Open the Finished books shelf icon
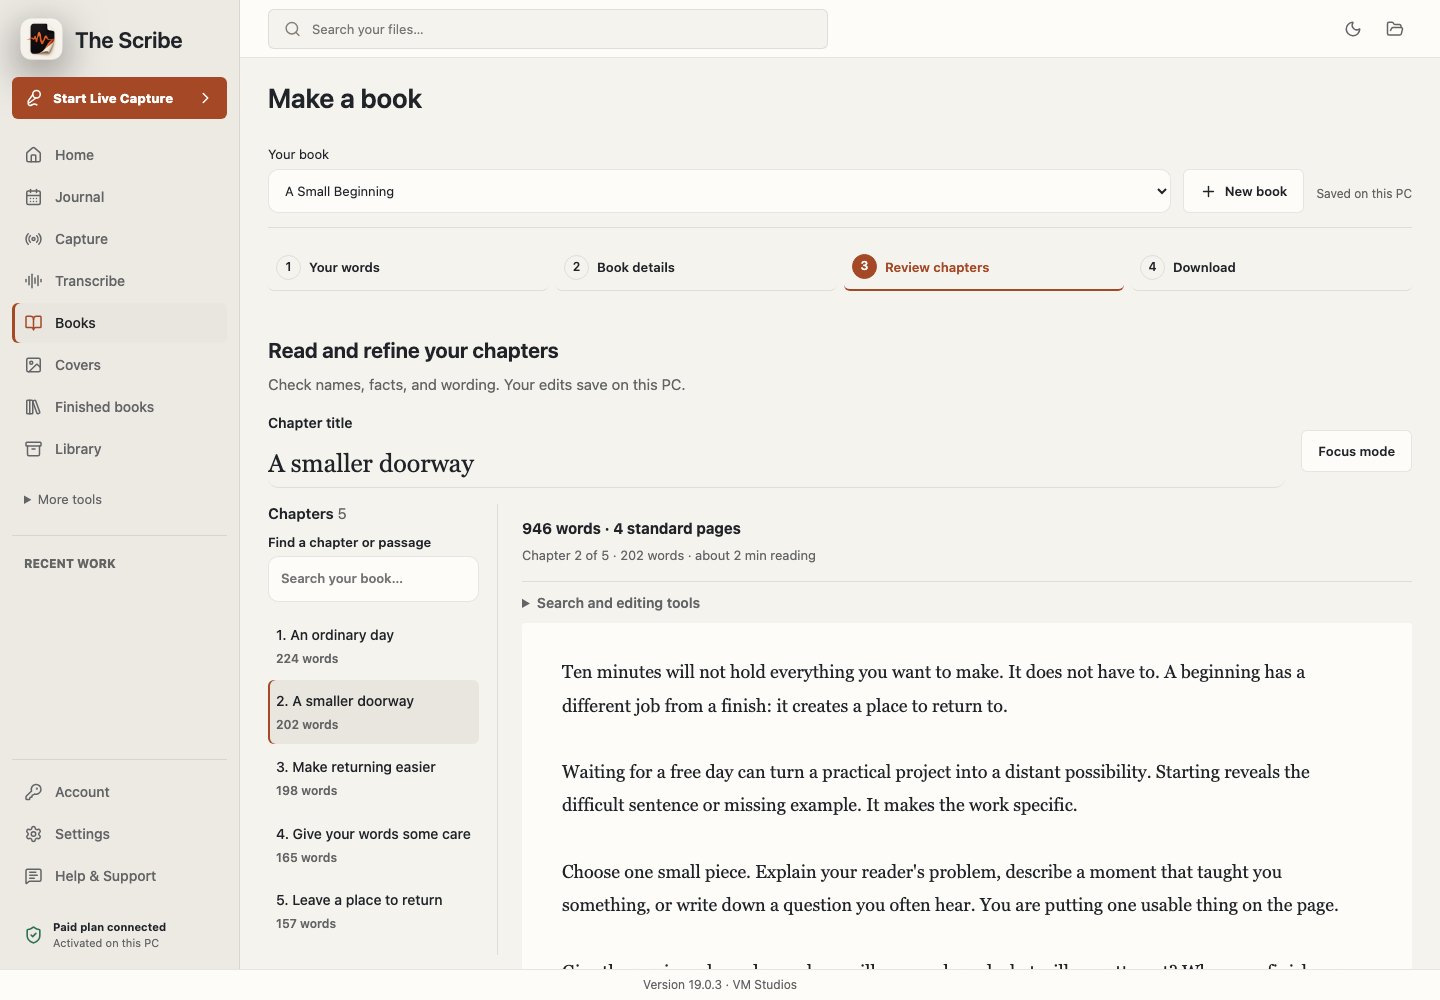The width and height of the screenshot is (1440, 1000). [33, 407]
